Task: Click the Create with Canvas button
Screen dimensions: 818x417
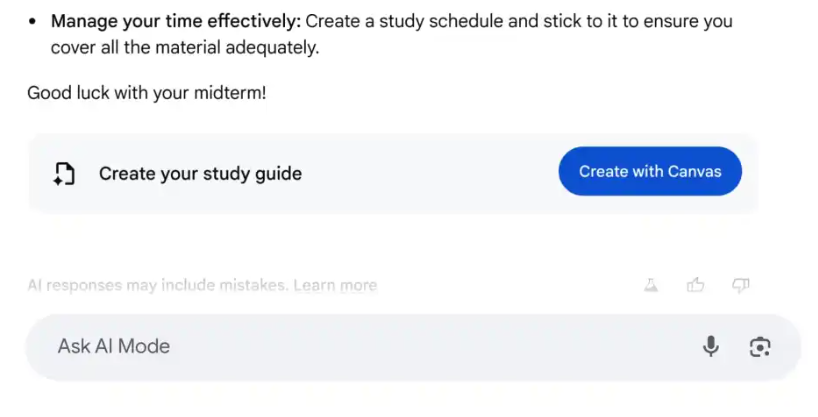Action: (649, 171)
